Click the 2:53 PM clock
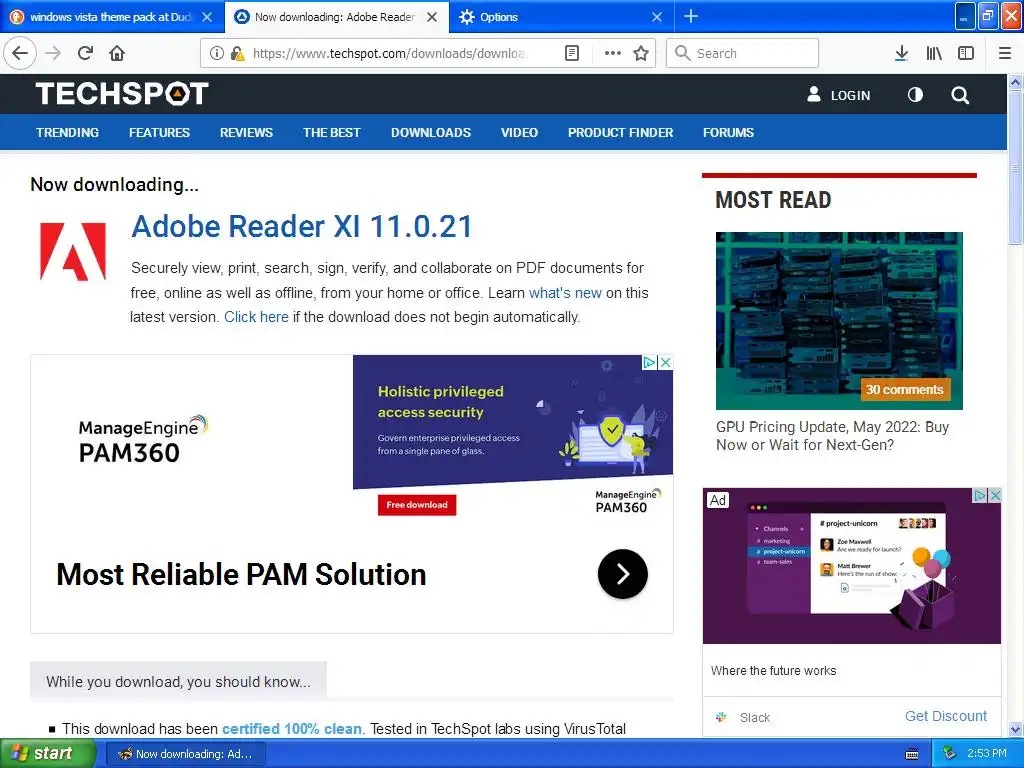Image resolution: width=1024 pixels, height=768 pixels. (x=987, y=754)
